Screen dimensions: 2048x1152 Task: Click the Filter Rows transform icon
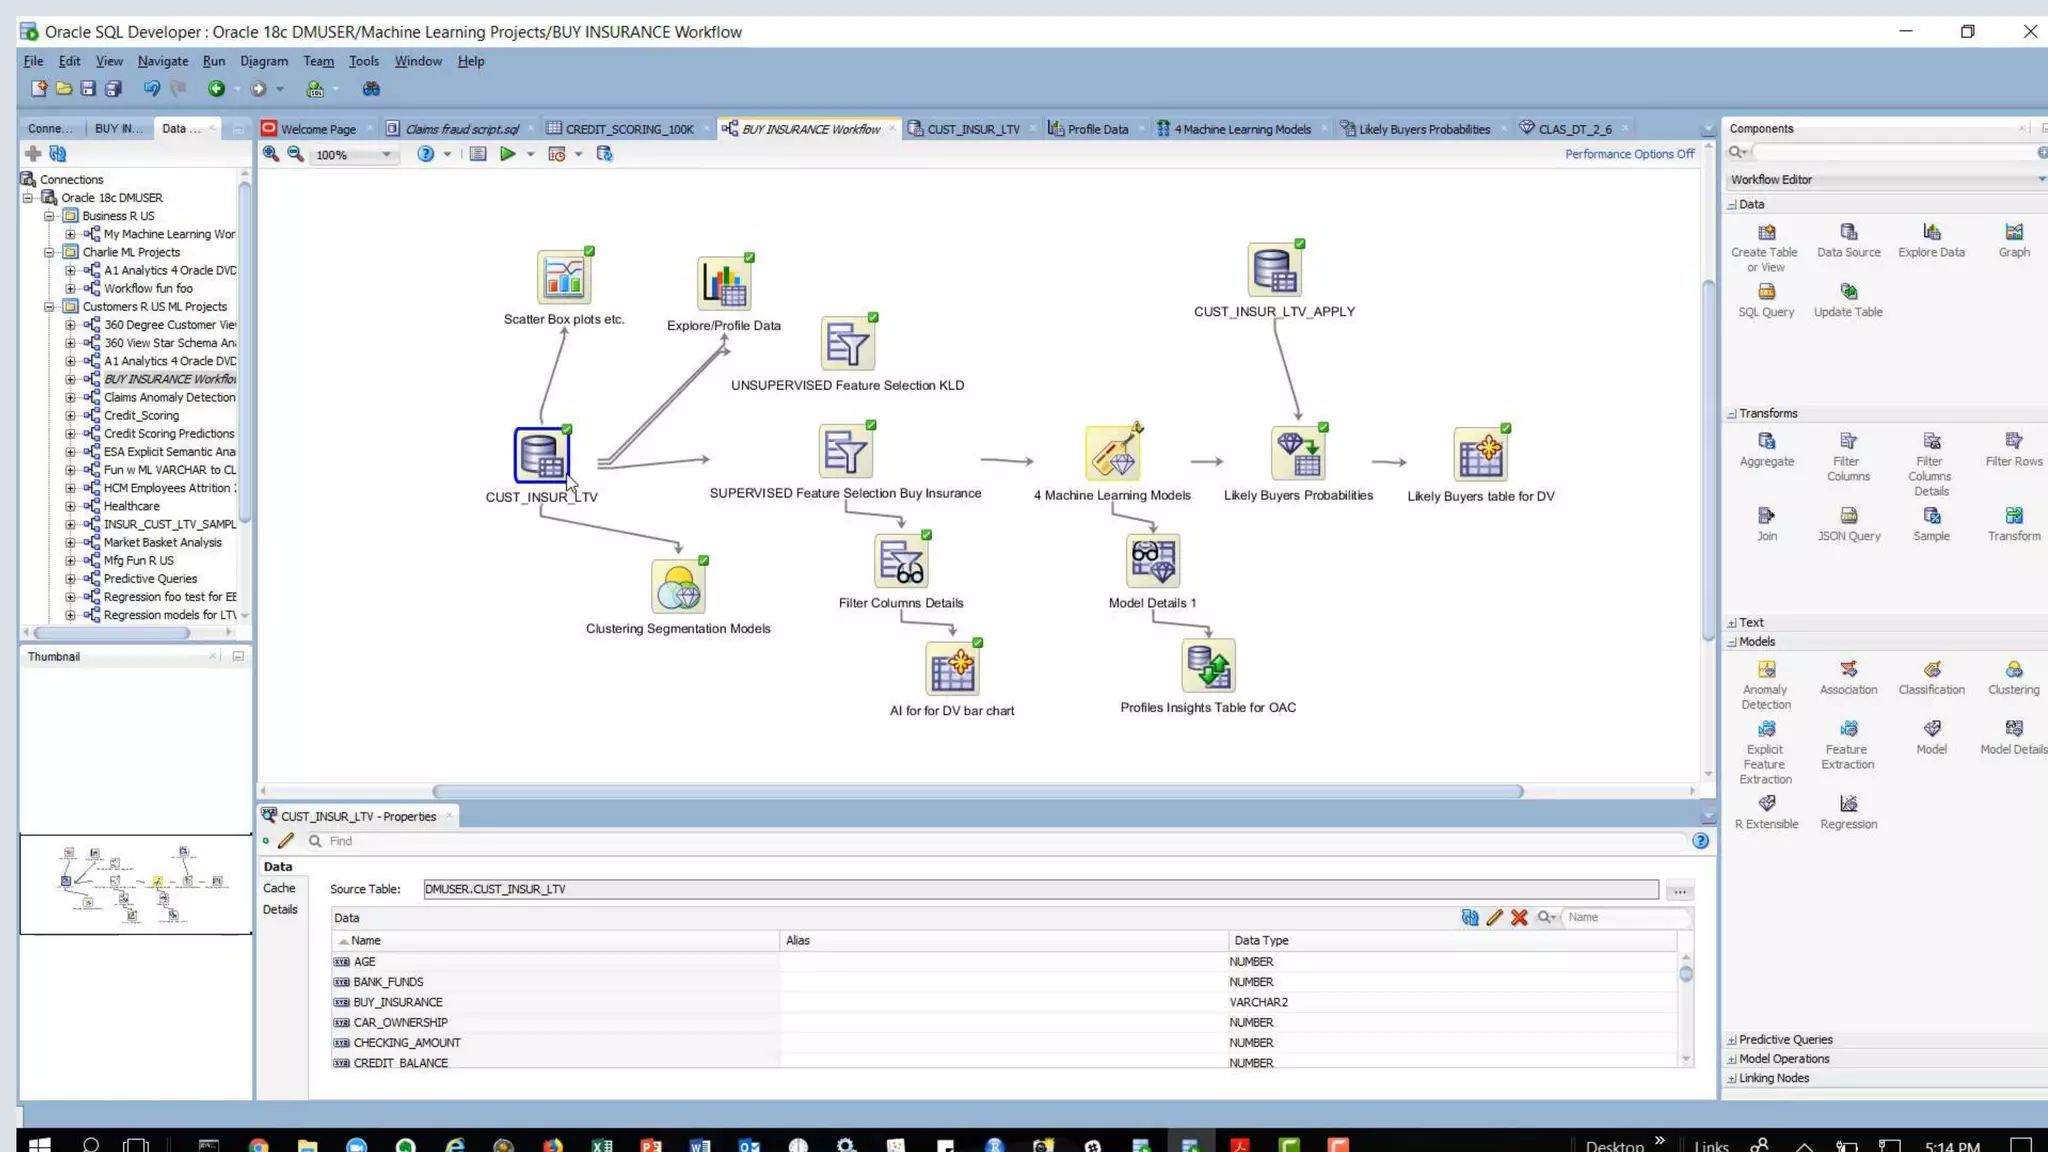pyautogui.click(x=2013, y=442)
